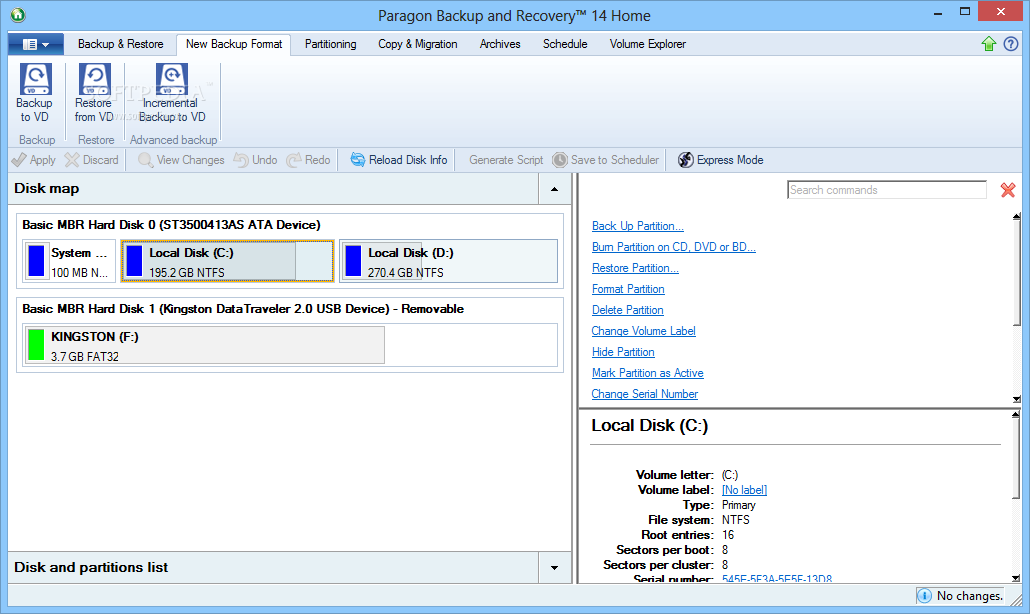Click properties panel scrollbar down arrow
This screenshot has height=614, width=1030.
coord(1016,579)
